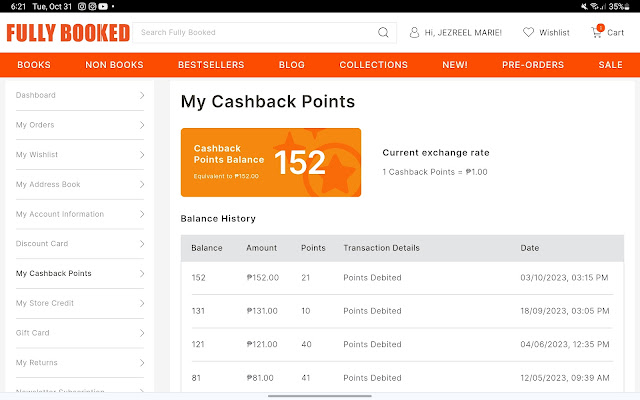Open the shopping cart icon

click(x=597, y=32)
